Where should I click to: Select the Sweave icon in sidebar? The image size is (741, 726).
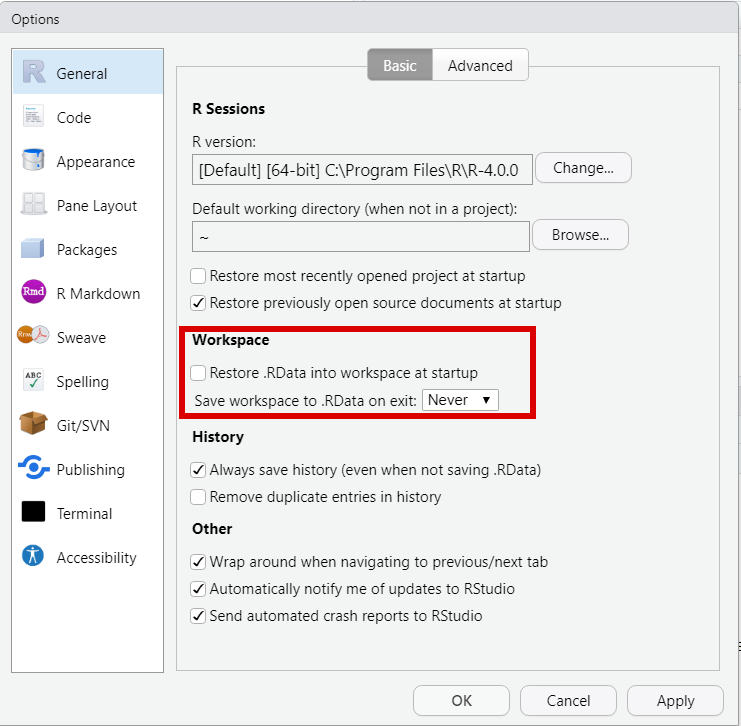(x=34, y=337)
